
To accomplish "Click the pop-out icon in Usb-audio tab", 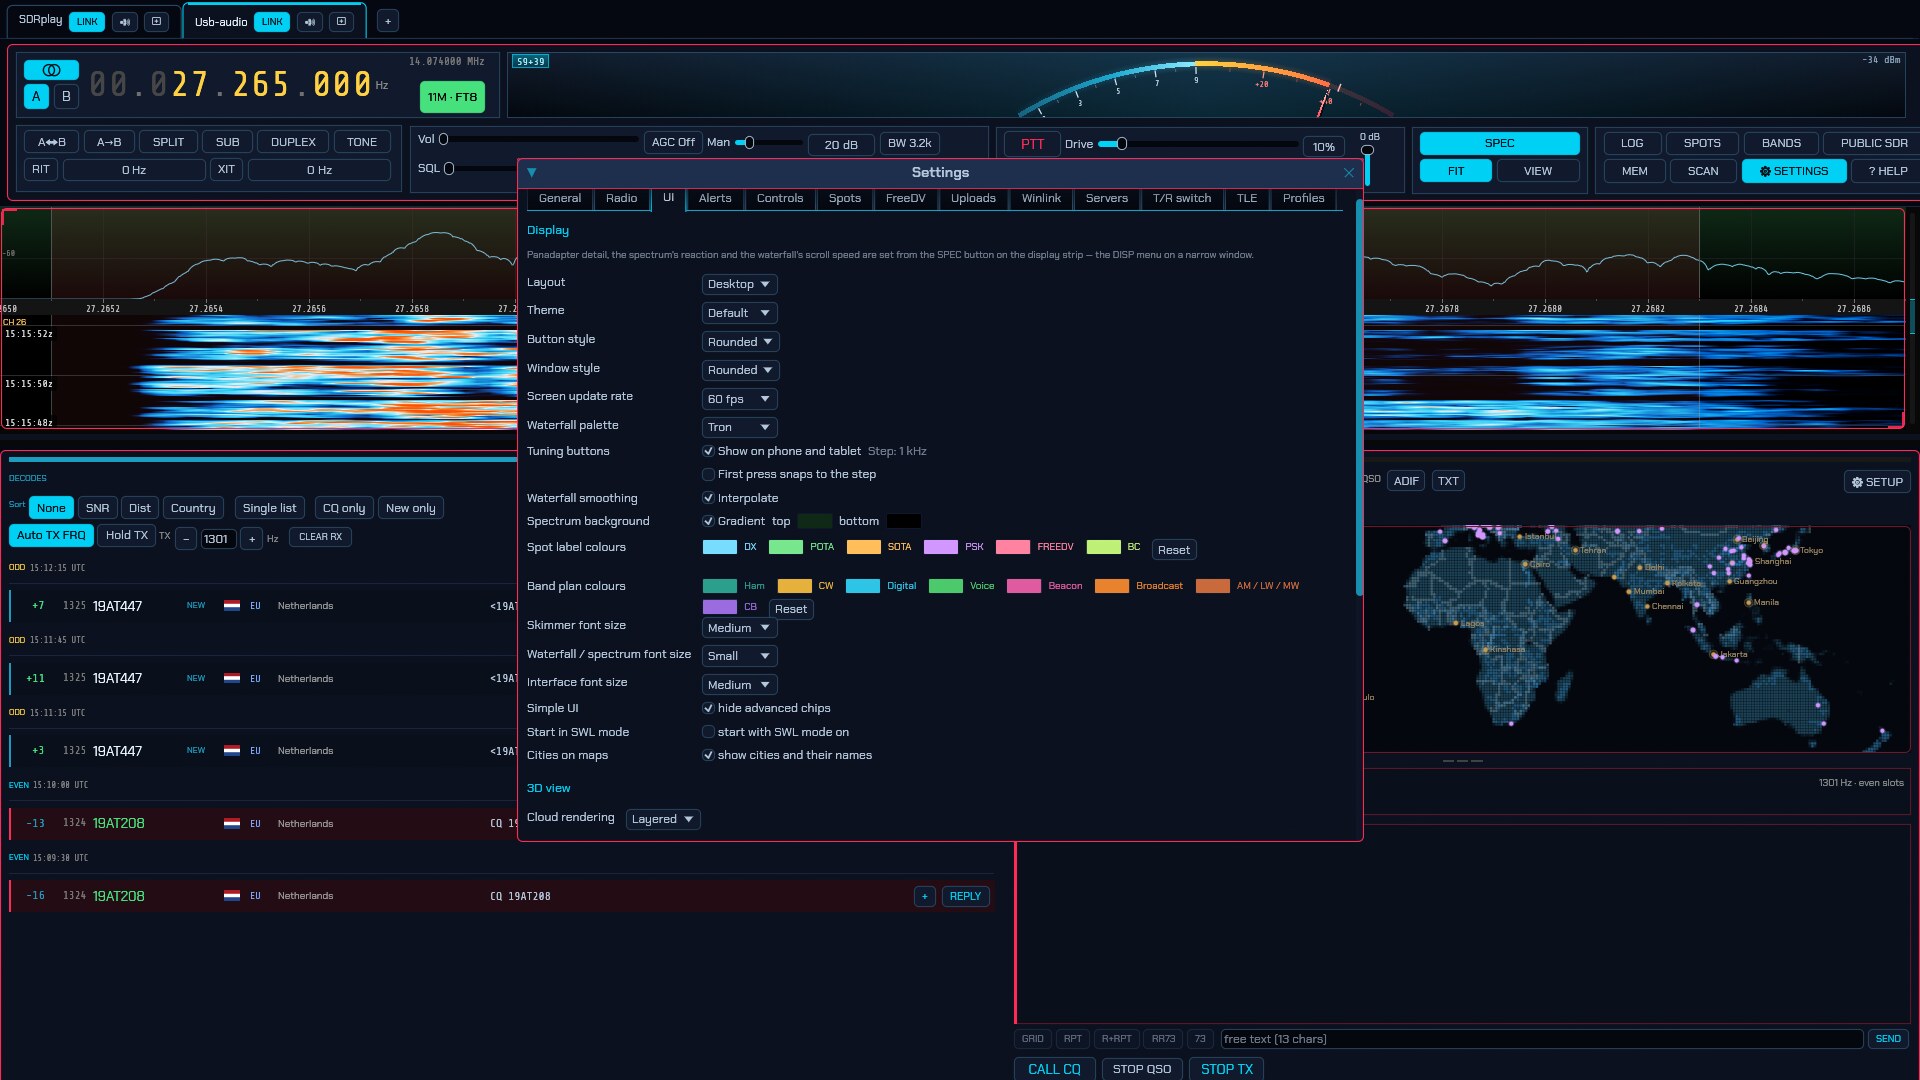I will [x=341, y=22].
